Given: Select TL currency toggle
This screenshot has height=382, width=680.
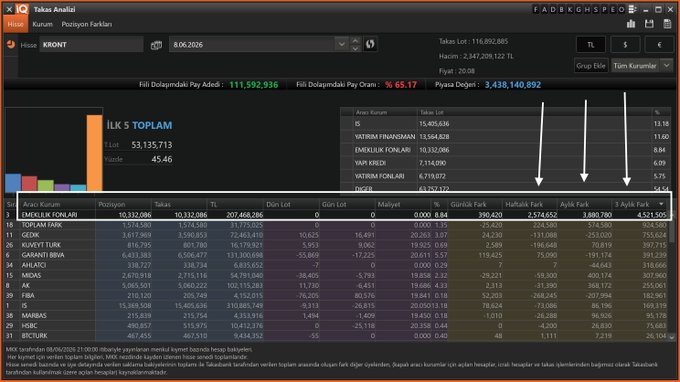Looking at the screenshot, I should [x=591, y=45].
